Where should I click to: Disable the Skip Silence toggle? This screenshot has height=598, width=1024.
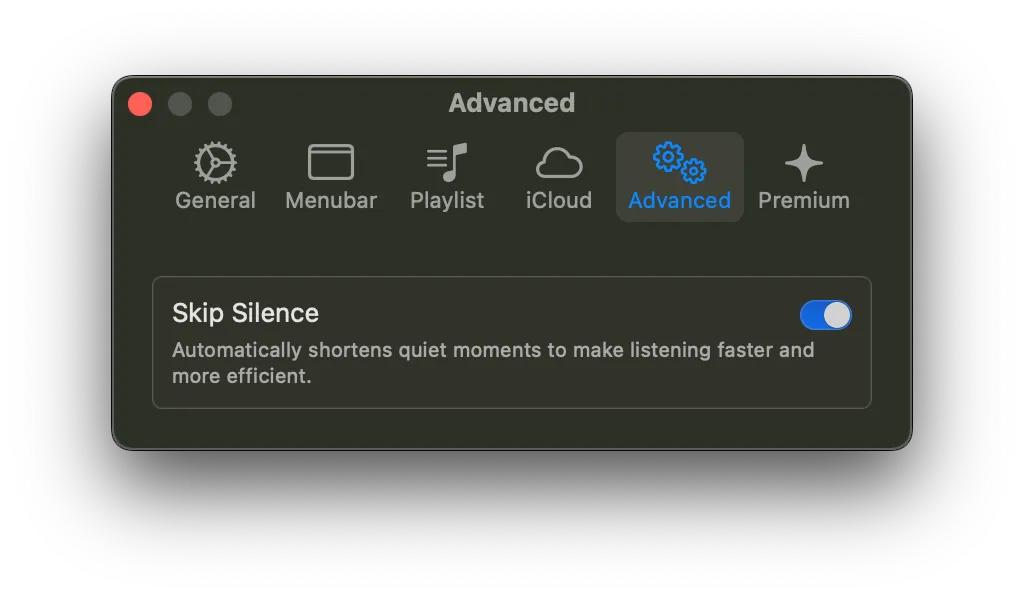825,314
